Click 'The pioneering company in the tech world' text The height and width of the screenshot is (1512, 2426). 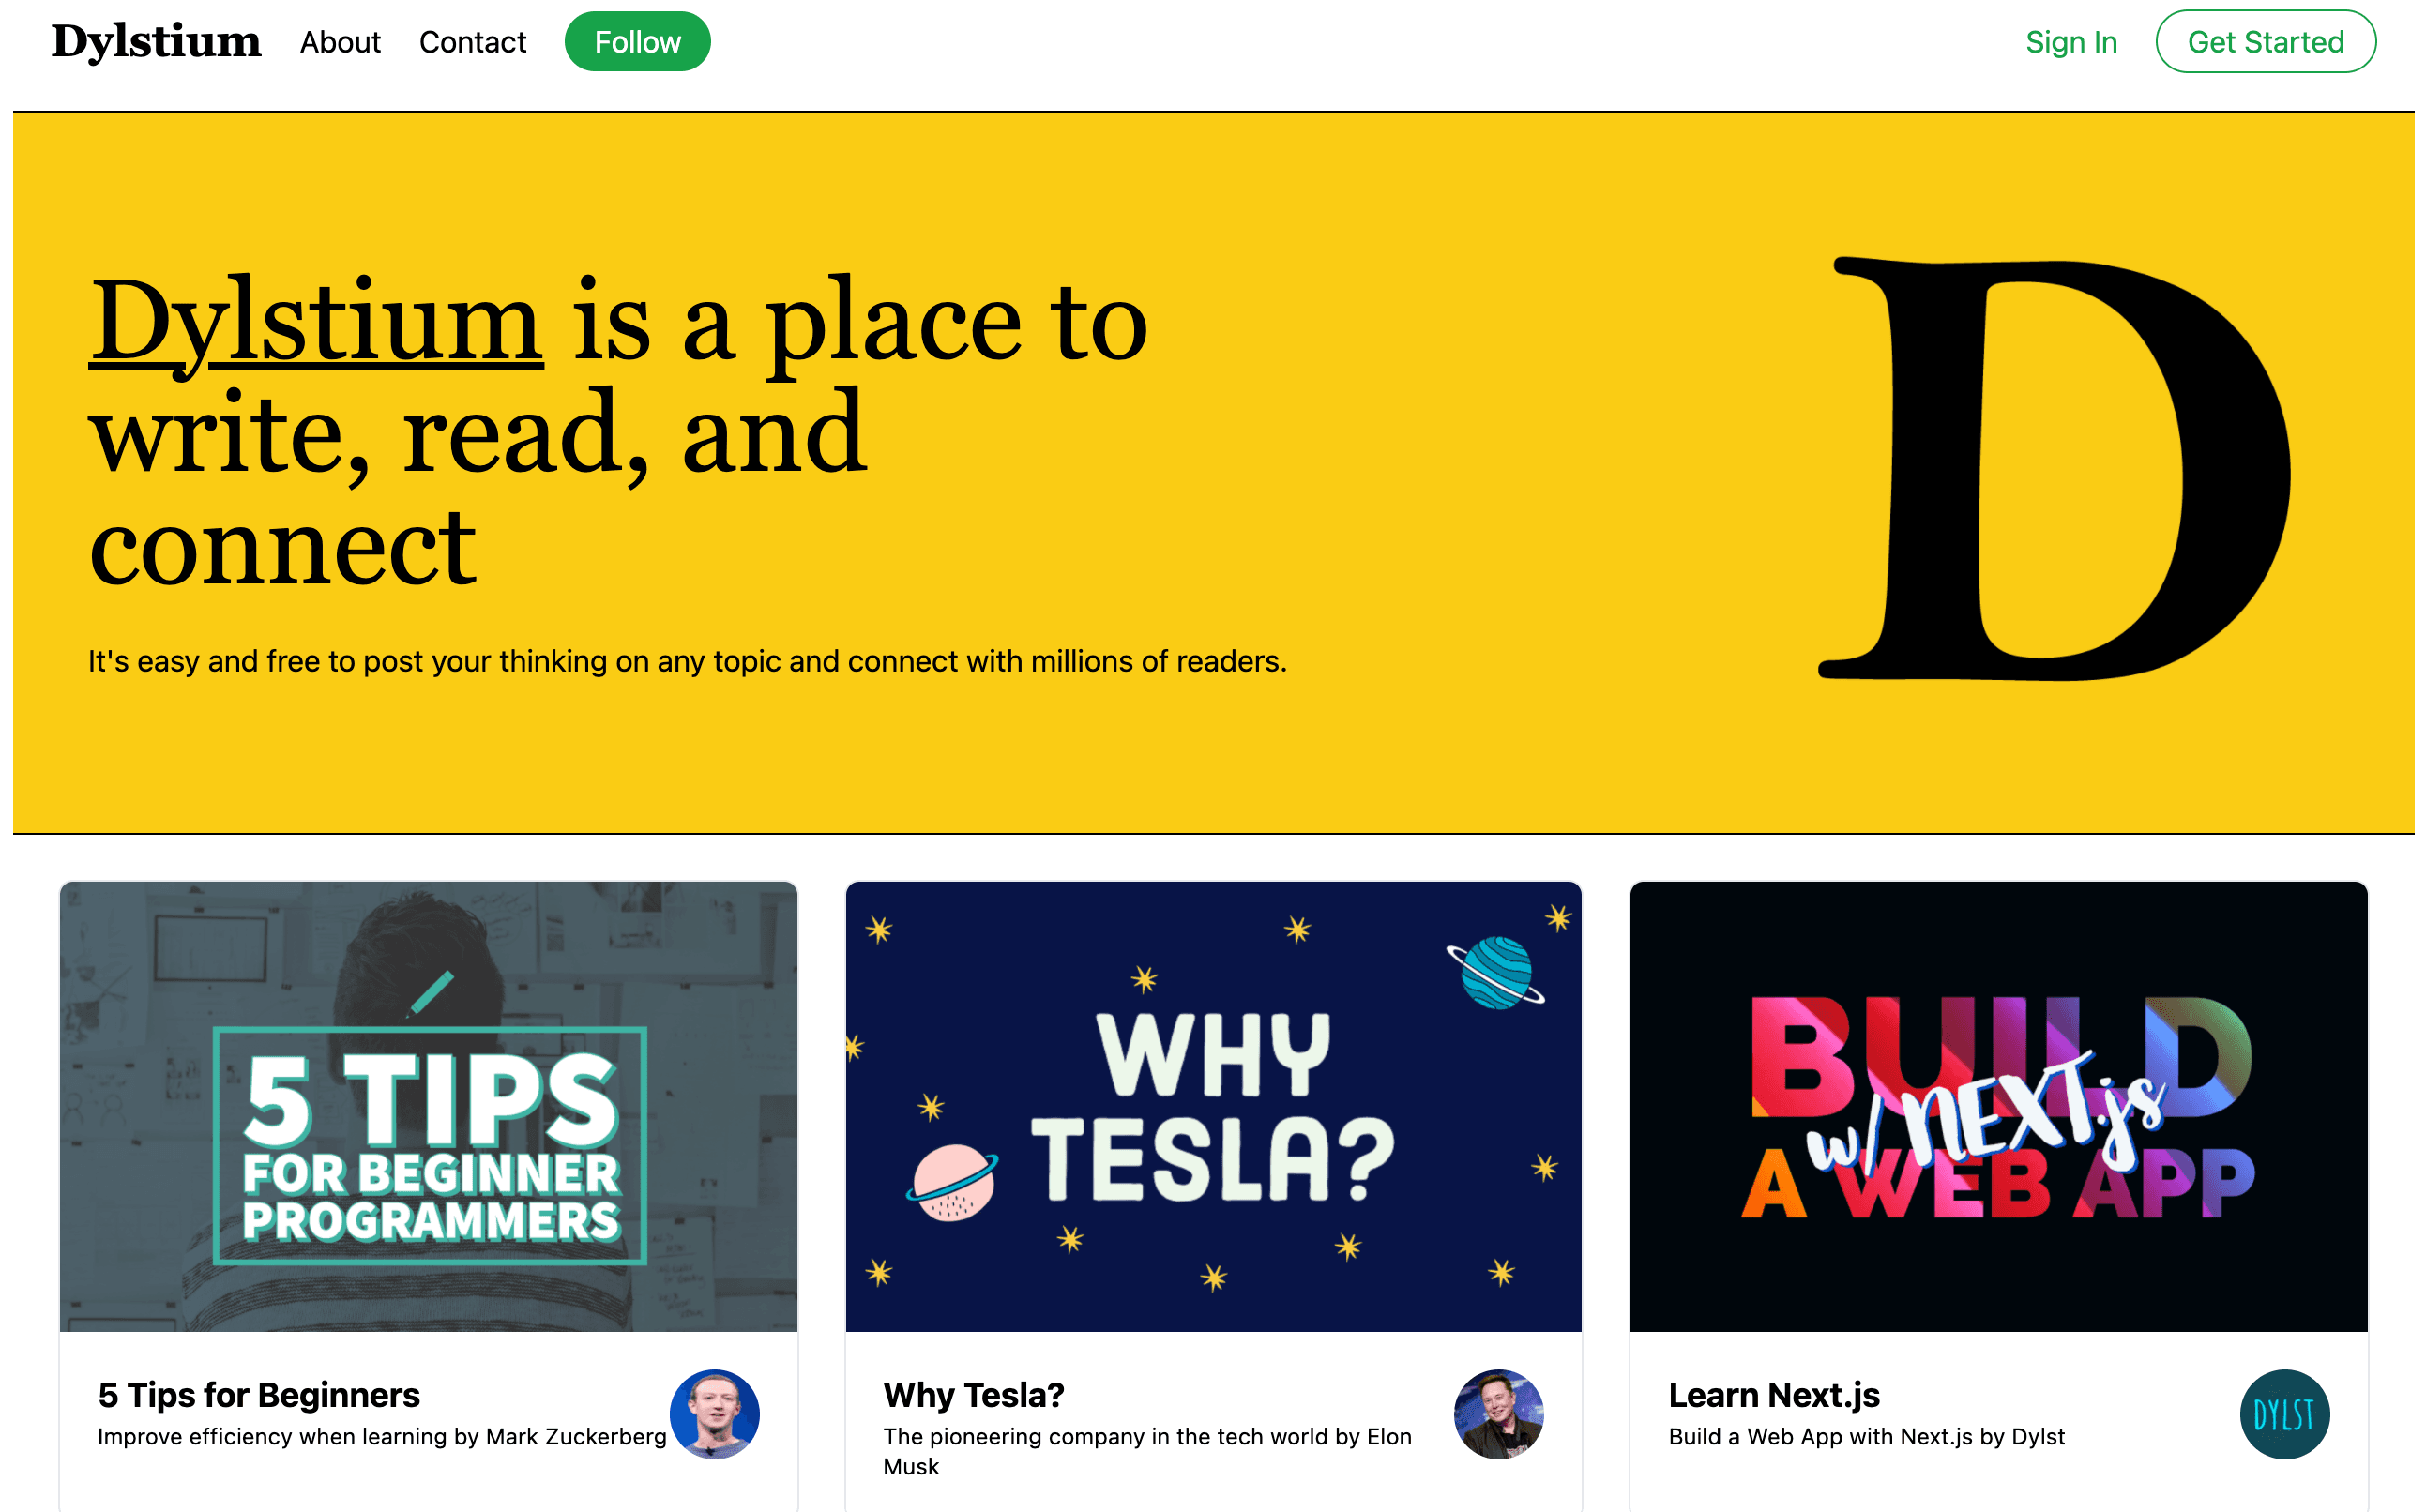pyautogui.click(x=1147, y=1451)
